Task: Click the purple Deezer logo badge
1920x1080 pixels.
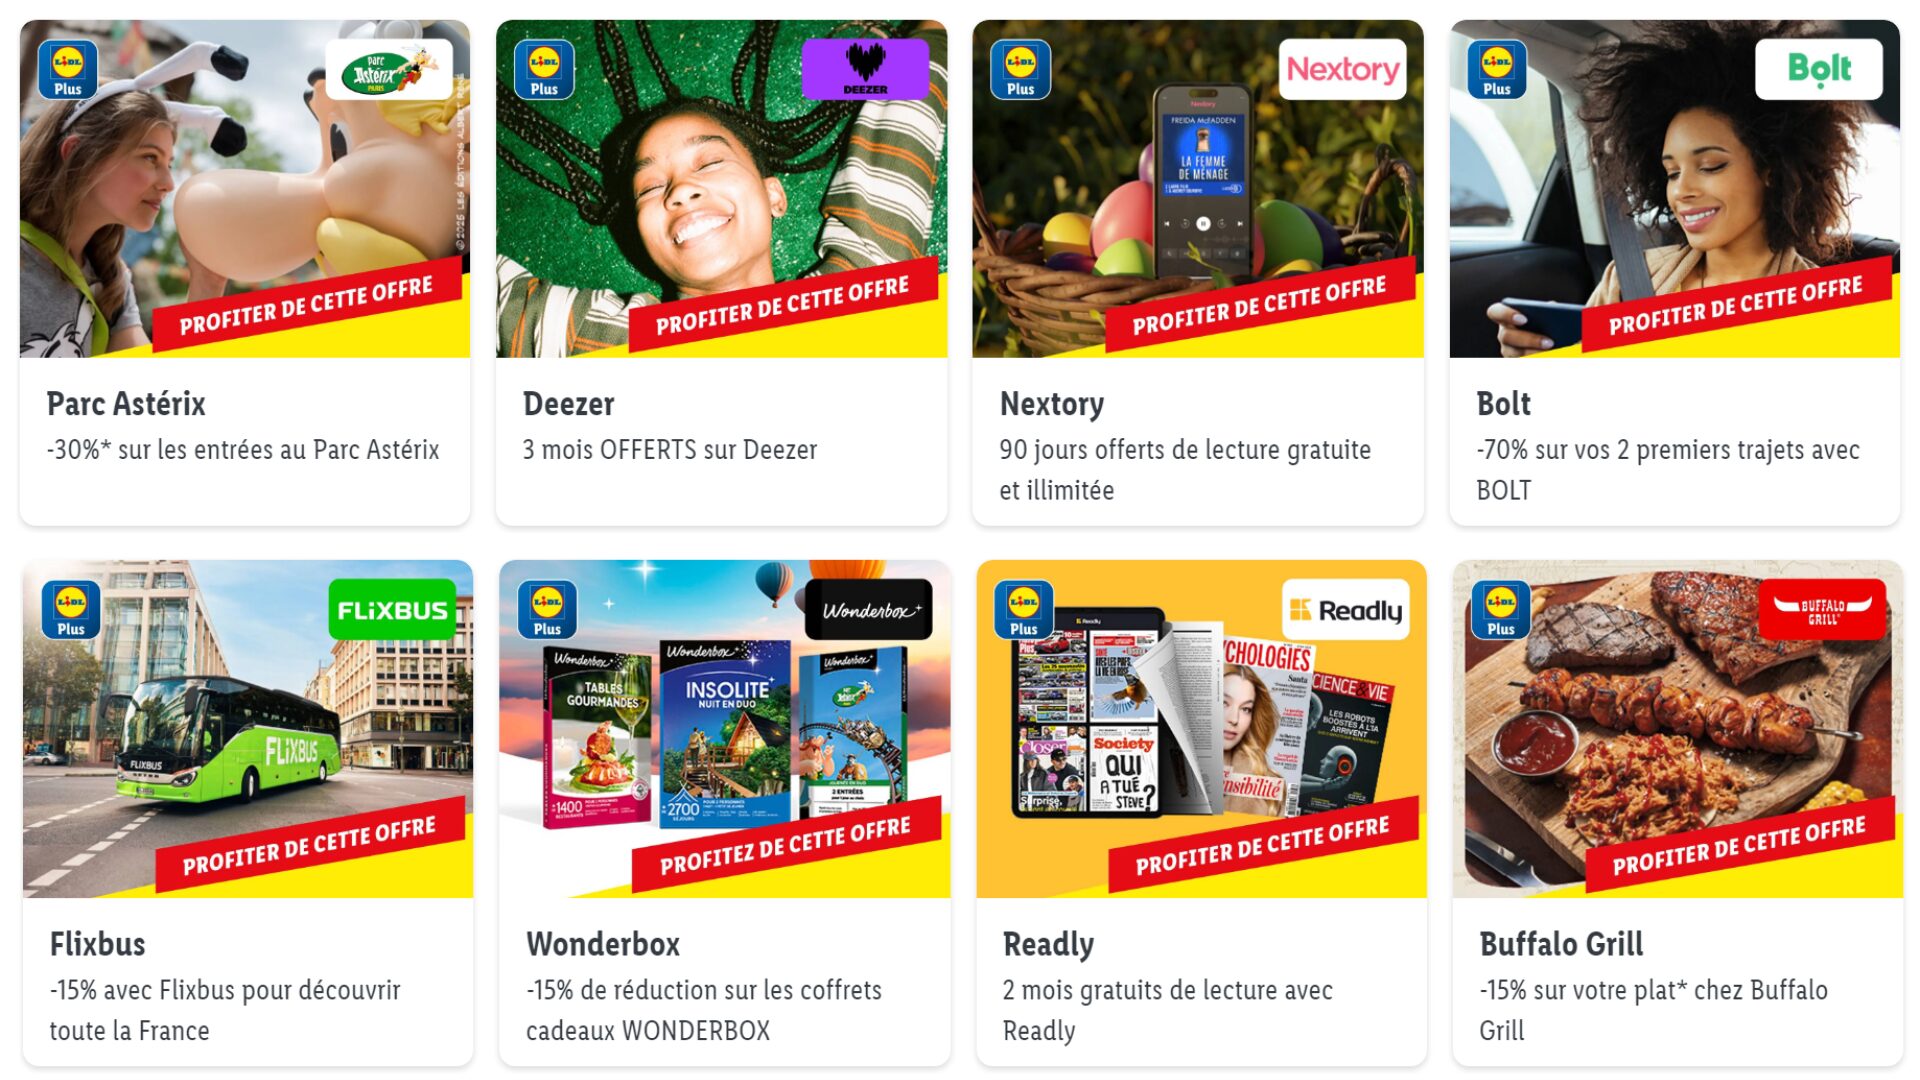Action: 865,69
